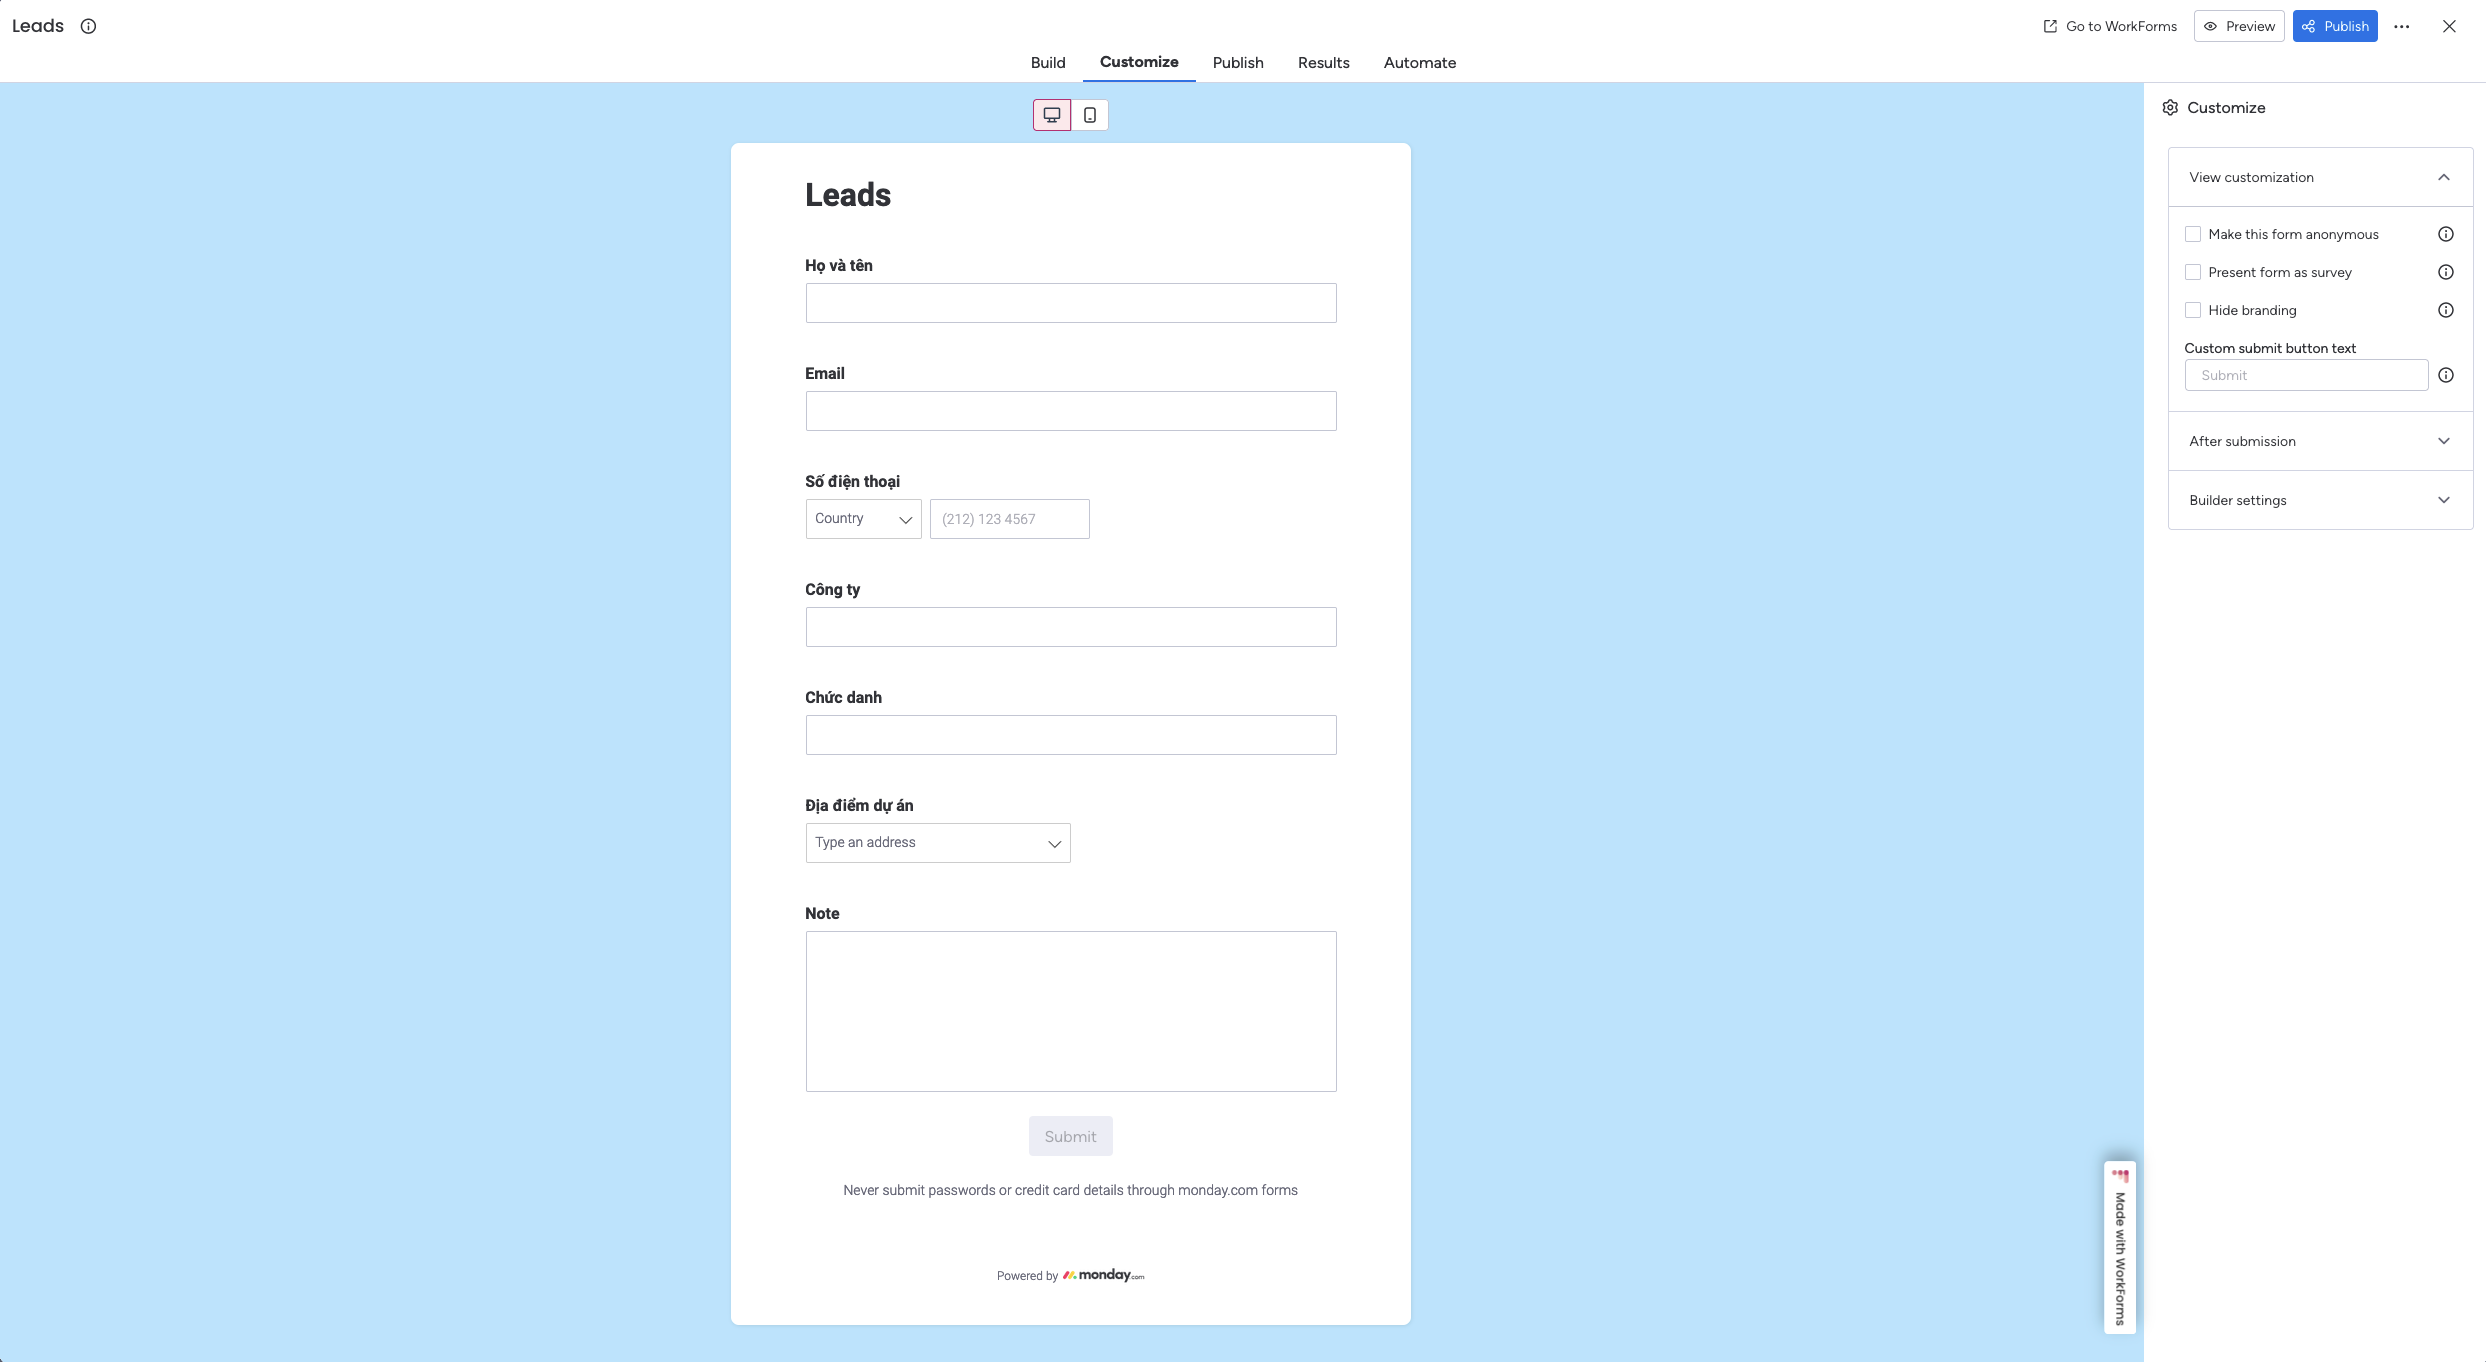Click info icon next to Leads title
This screenshot has height=1362, width=2486.
[x=88, y=26]
